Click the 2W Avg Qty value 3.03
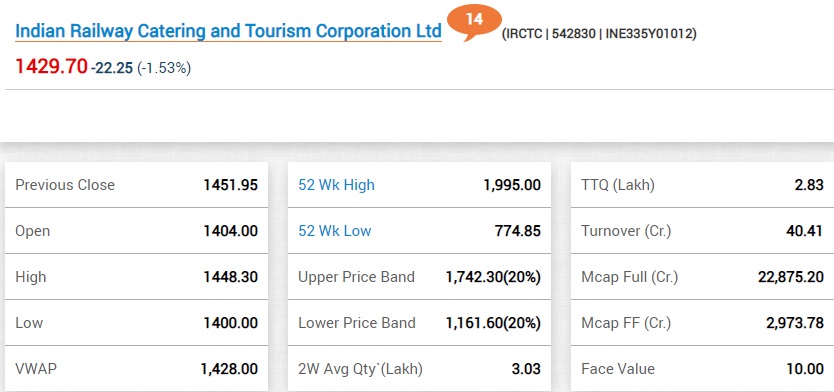 coord(526,369)
